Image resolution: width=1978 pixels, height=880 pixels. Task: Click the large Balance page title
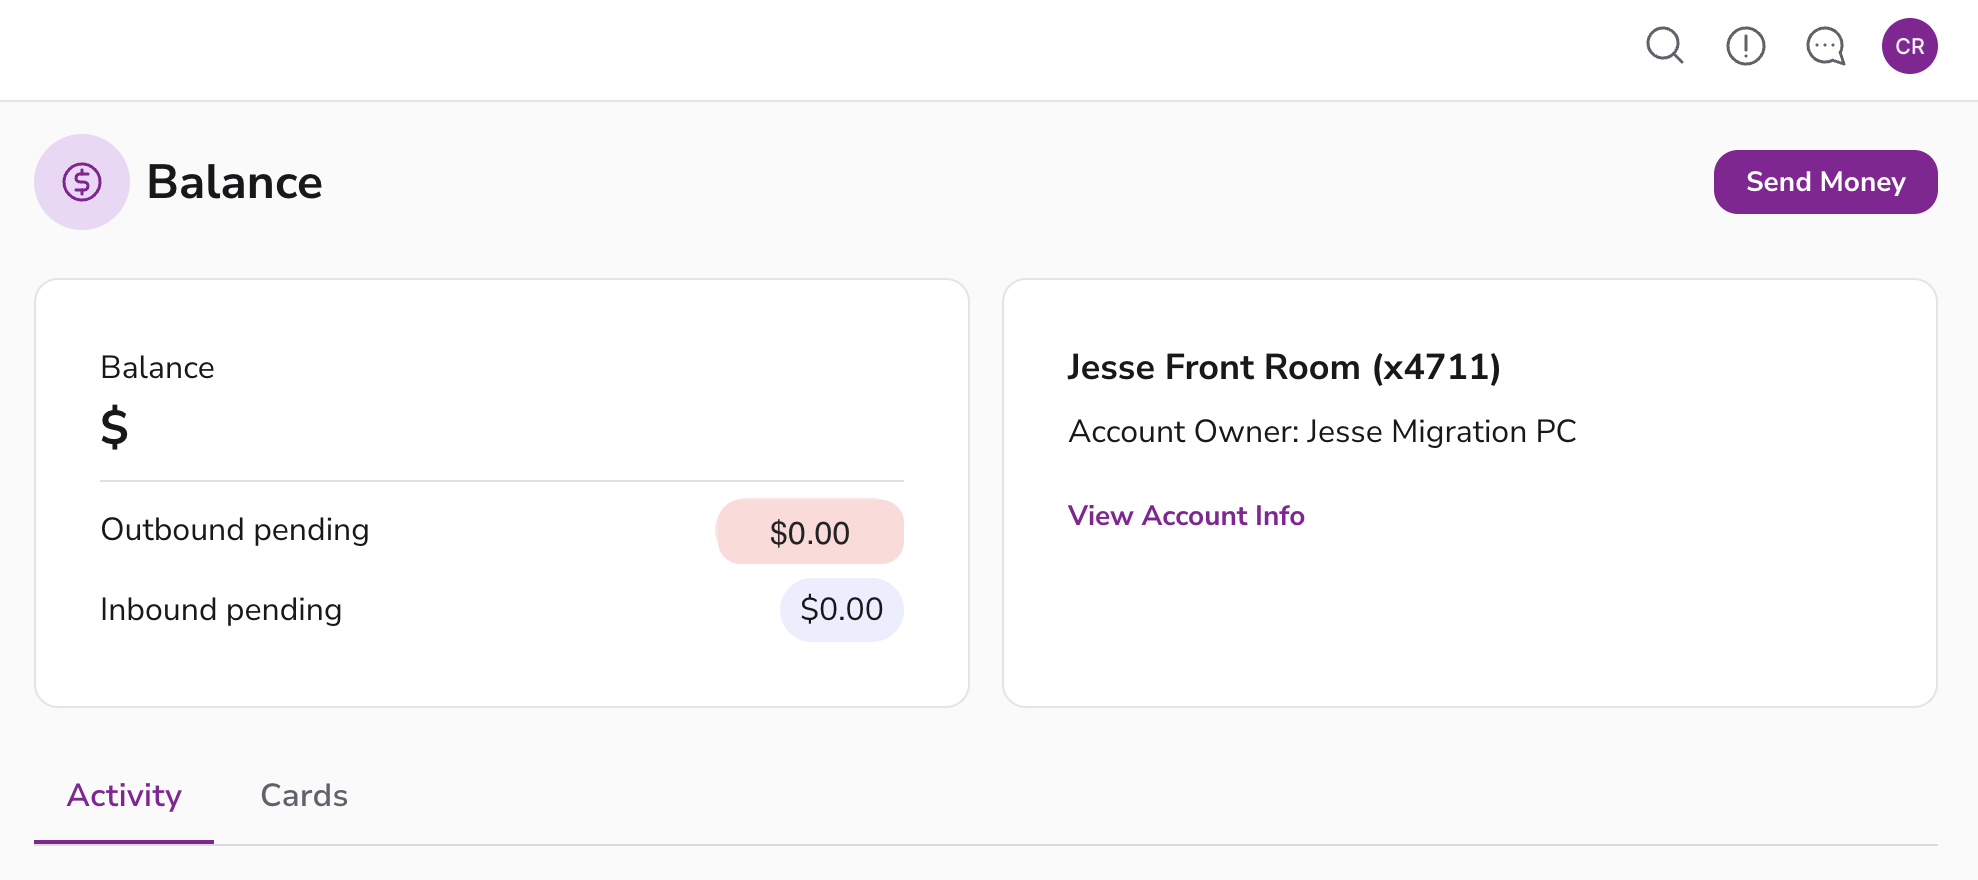pyautogui.click(x=234, y=182)
